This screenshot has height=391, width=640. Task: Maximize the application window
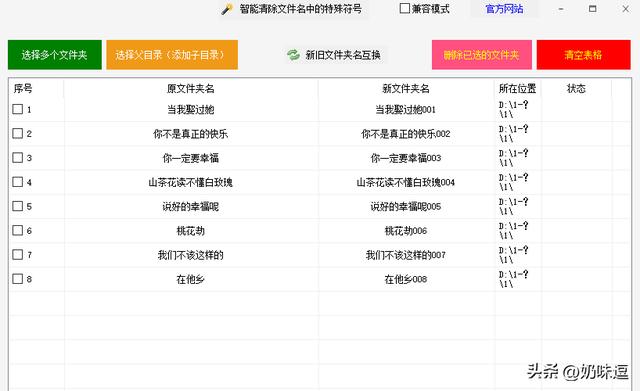pyautogui.click(x=593, y=9)
